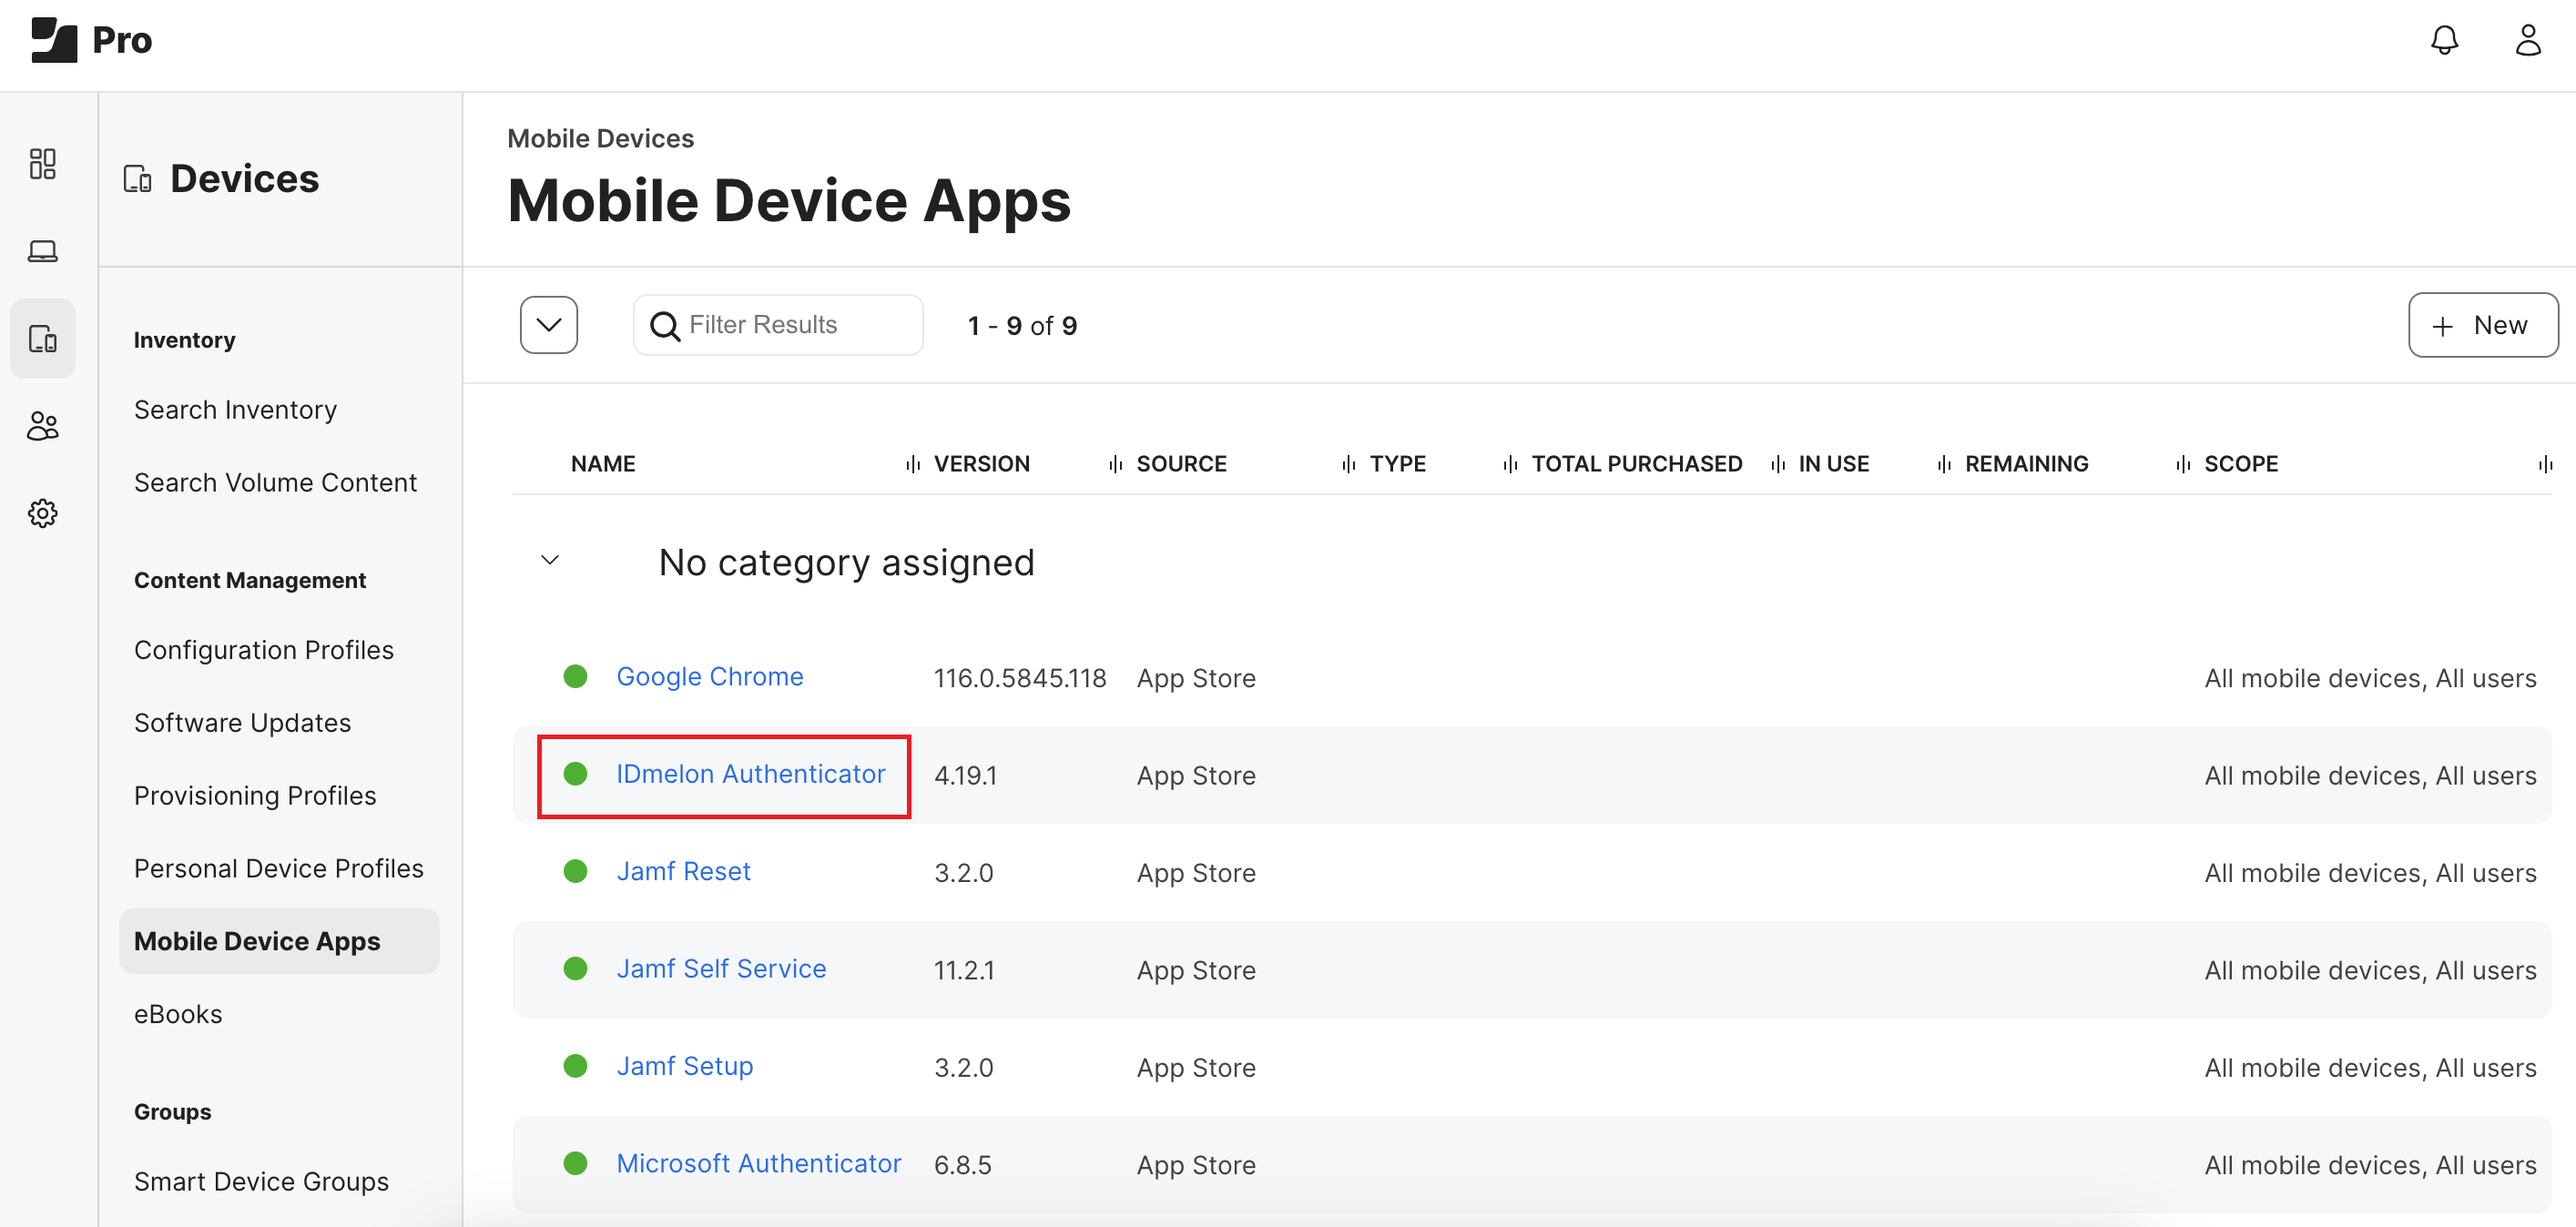
Task: Click the column handle before VERSION
Action: (913, 464)
